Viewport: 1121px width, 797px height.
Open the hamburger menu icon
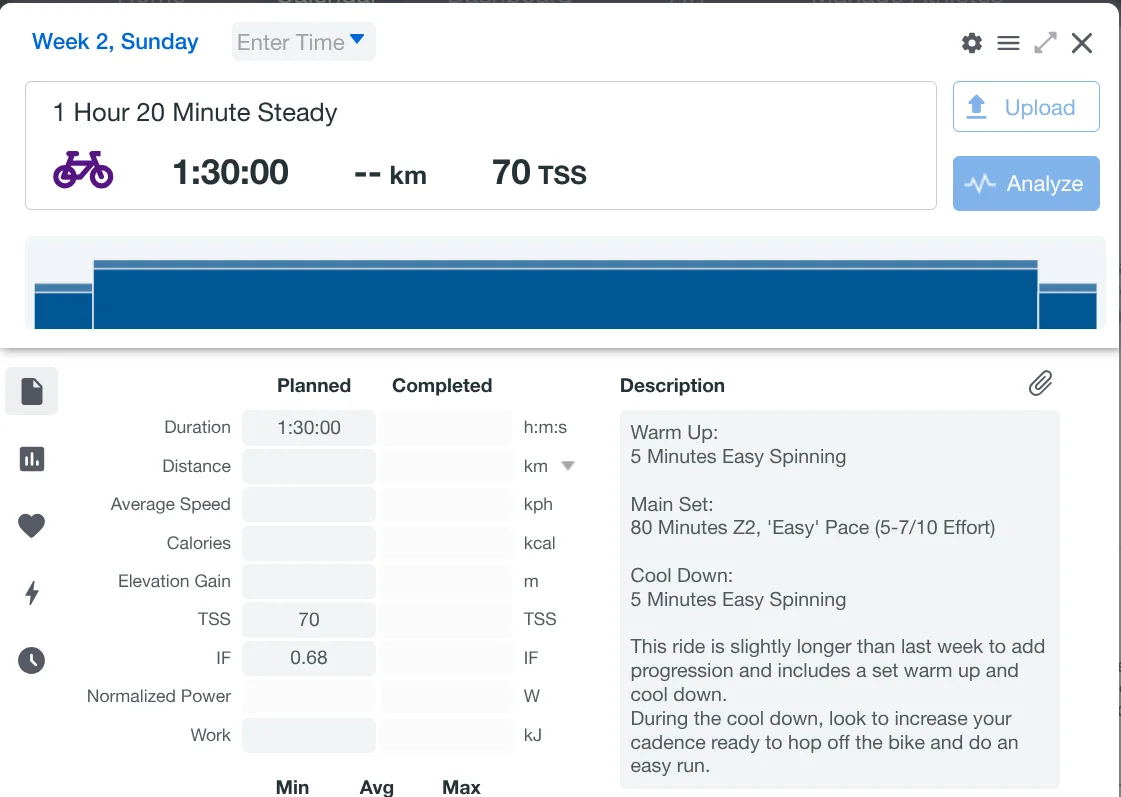[1008, 43]
